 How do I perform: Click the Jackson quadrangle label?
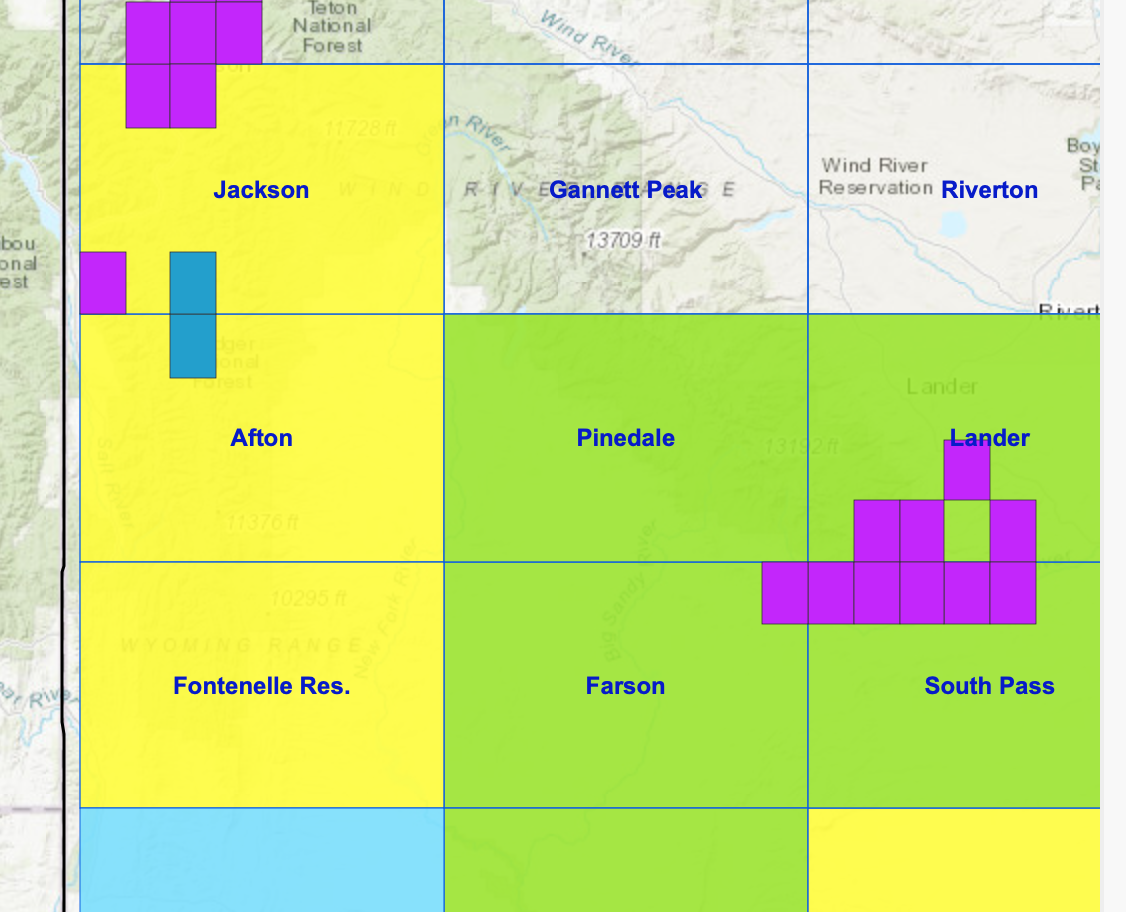point(261,190)
